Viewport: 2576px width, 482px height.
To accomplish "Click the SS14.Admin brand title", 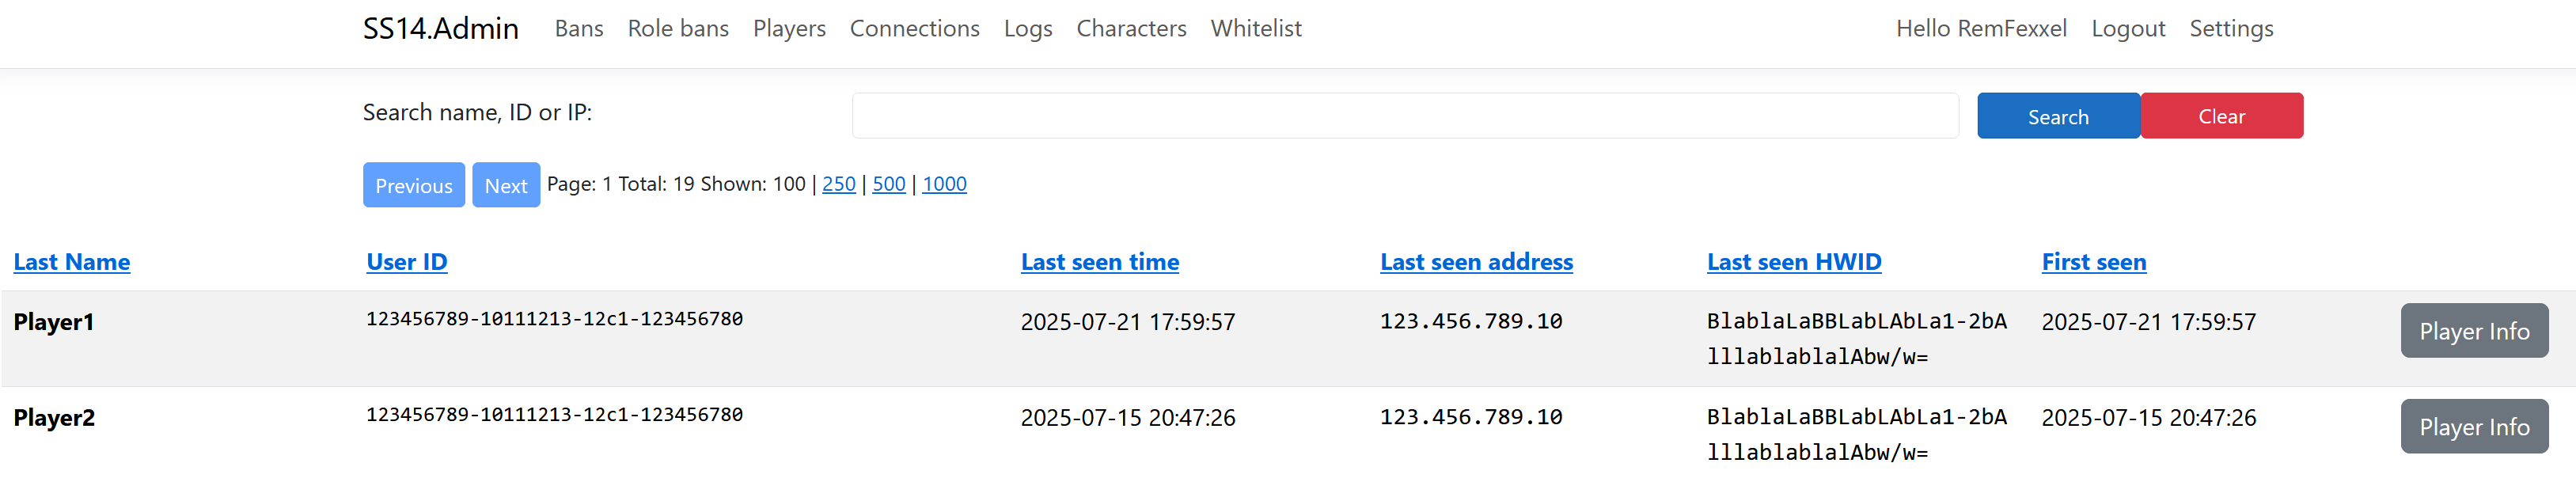I will pyautogui.click(x=440, y=29).
